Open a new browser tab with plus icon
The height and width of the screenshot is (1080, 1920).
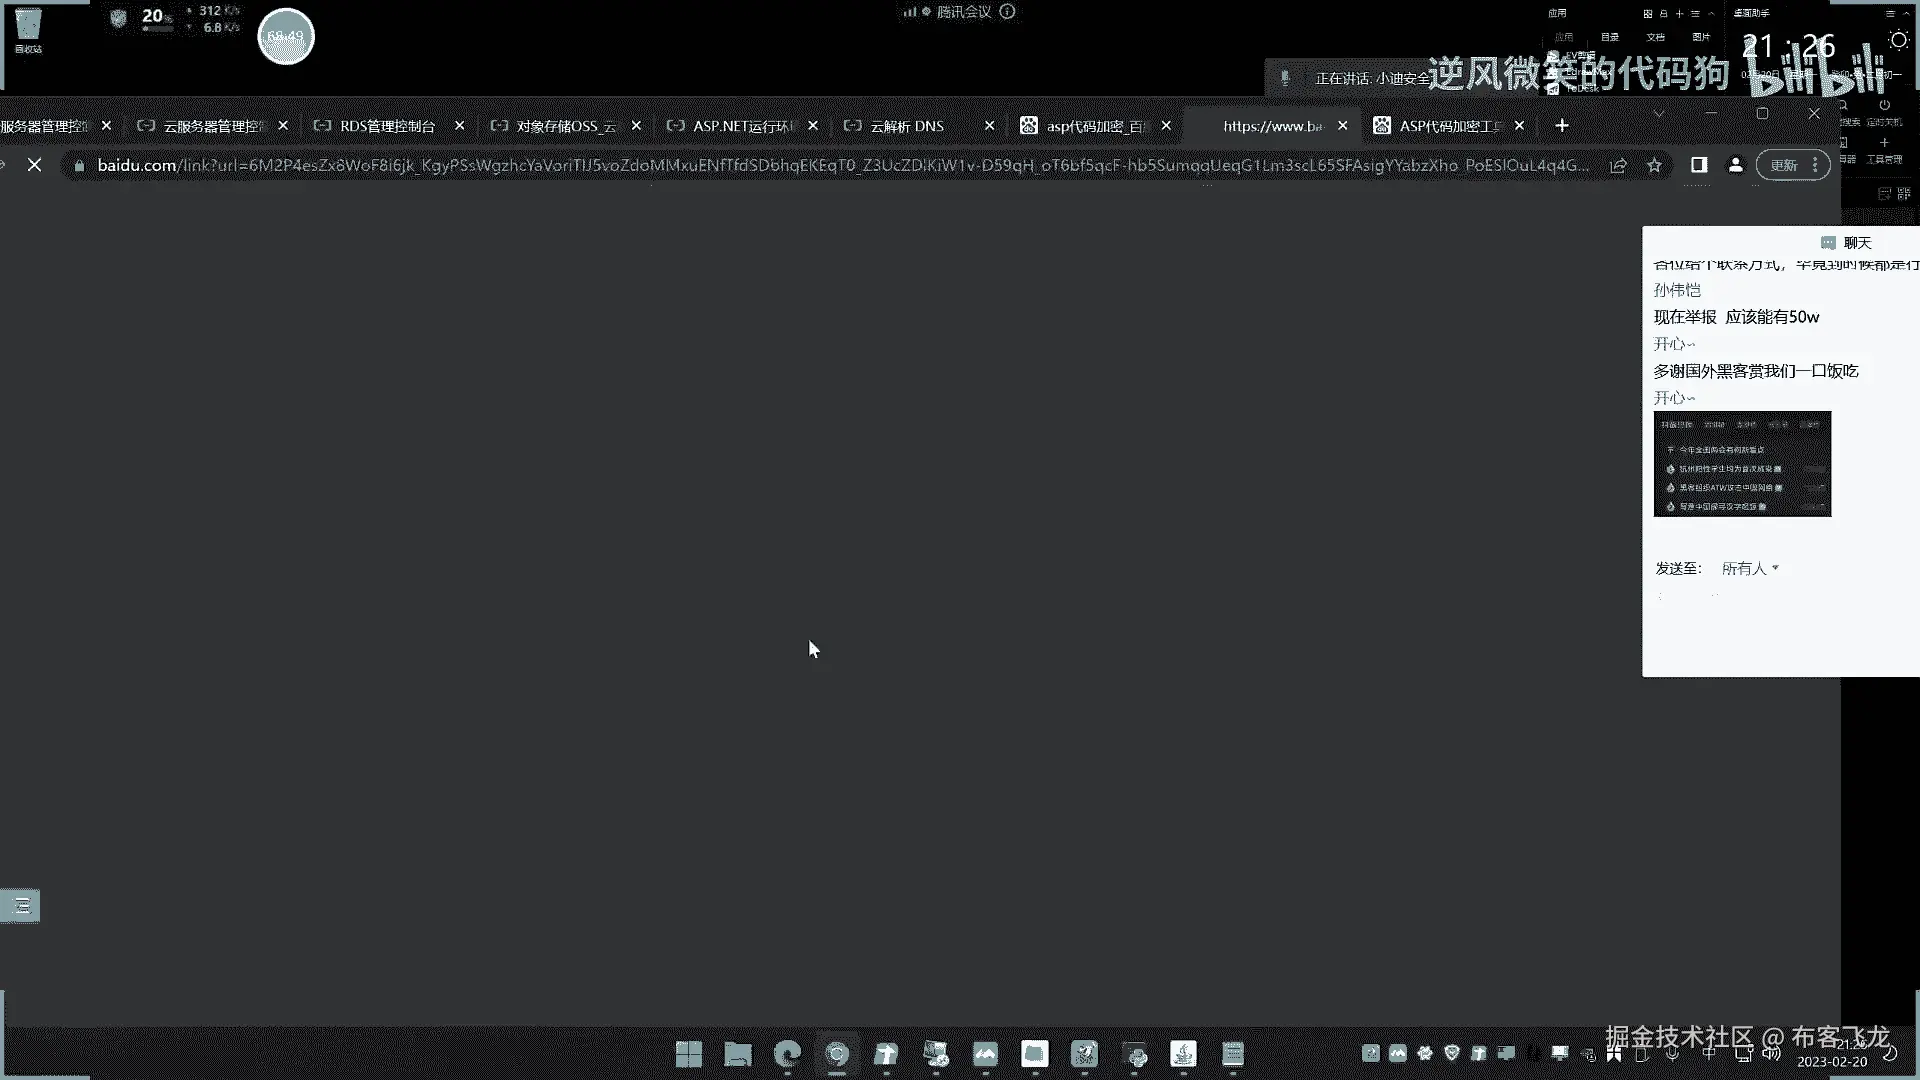1562,125
